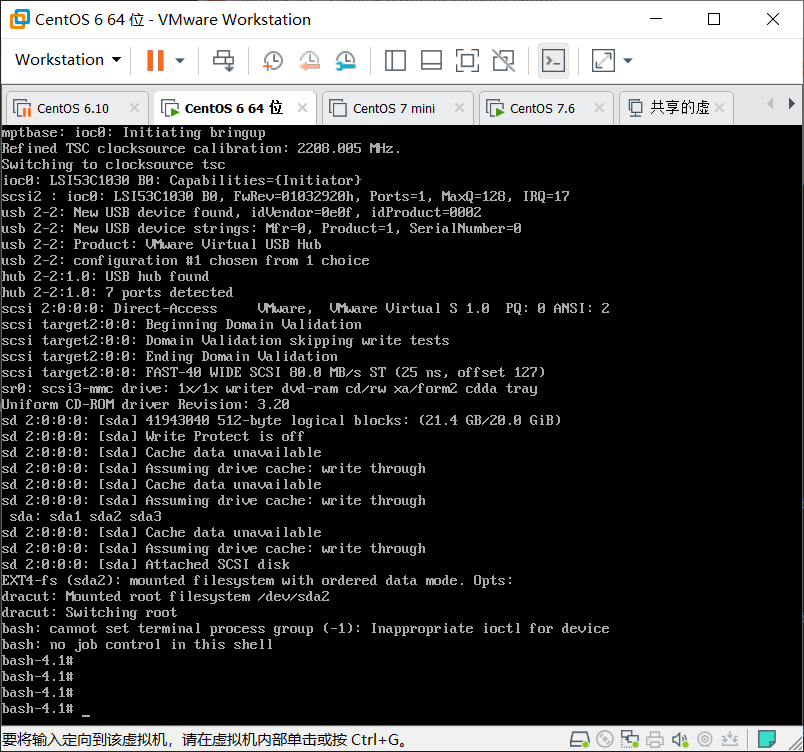Viewport: 804px width, 752px height.
Task: Click the 'dracut: Switching root' line
Action: coord(89,613)
